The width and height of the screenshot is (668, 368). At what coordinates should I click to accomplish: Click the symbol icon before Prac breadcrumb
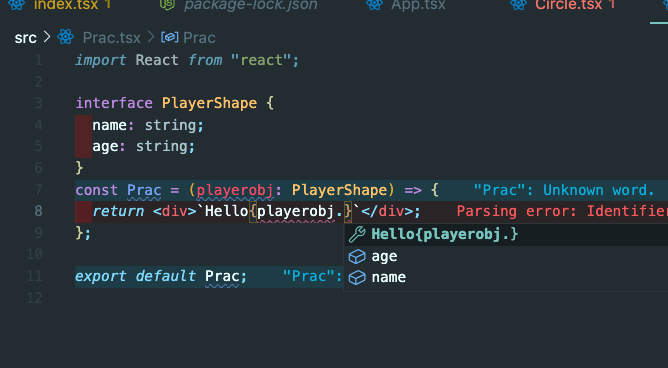[169, 37]
